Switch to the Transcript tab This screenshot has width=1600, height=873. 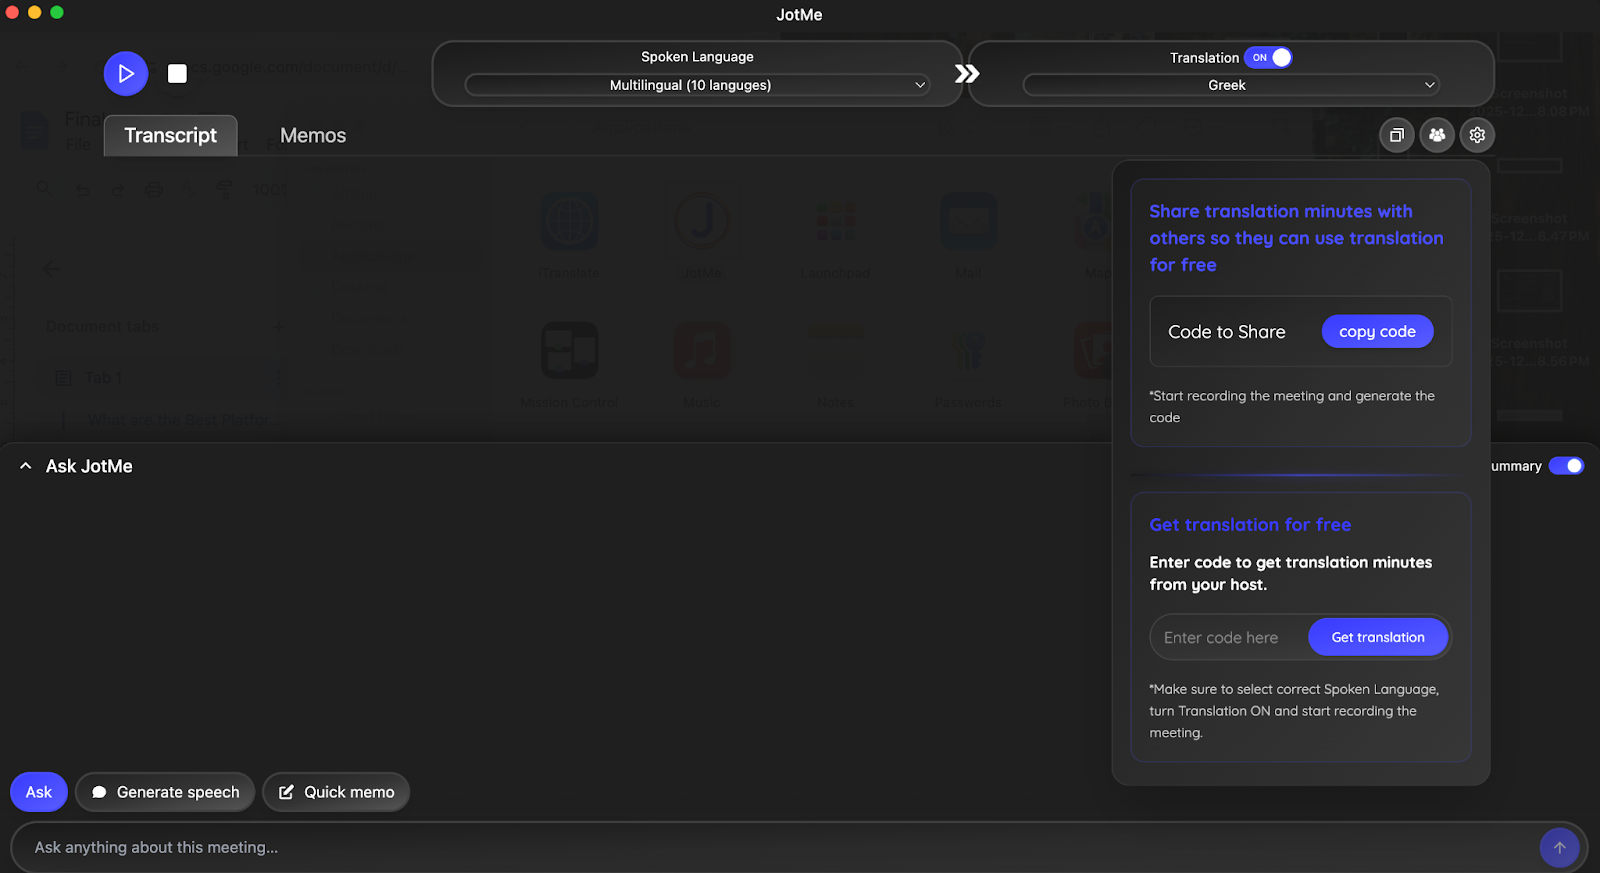click(170, 135)
